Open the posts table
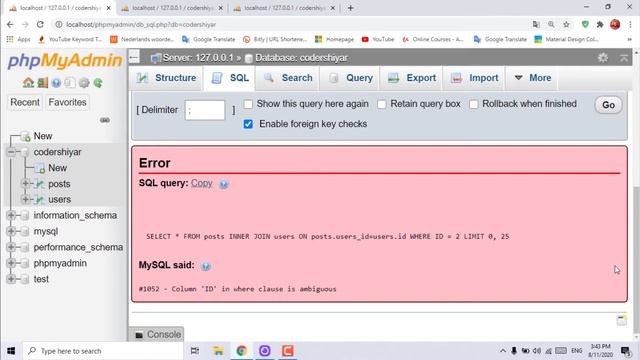Viewport: 640px width, 360px height. (59, 184)
